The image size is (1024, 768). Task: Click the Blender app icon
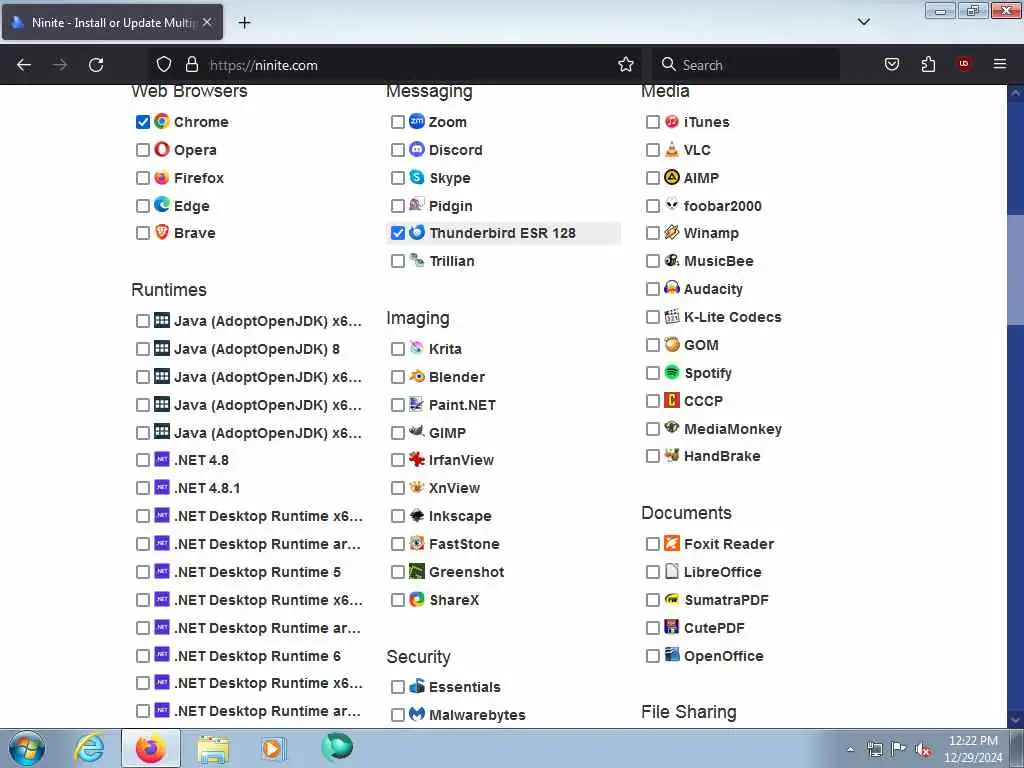tap(417, 377)
